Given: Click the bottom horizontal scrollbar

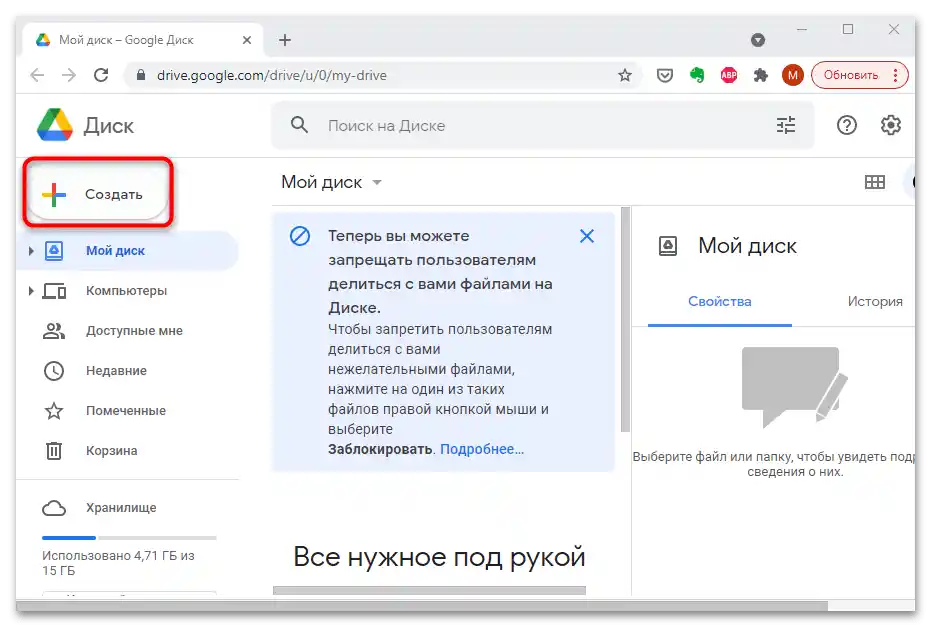Looking at the screenshot, I should coord(422,606).
